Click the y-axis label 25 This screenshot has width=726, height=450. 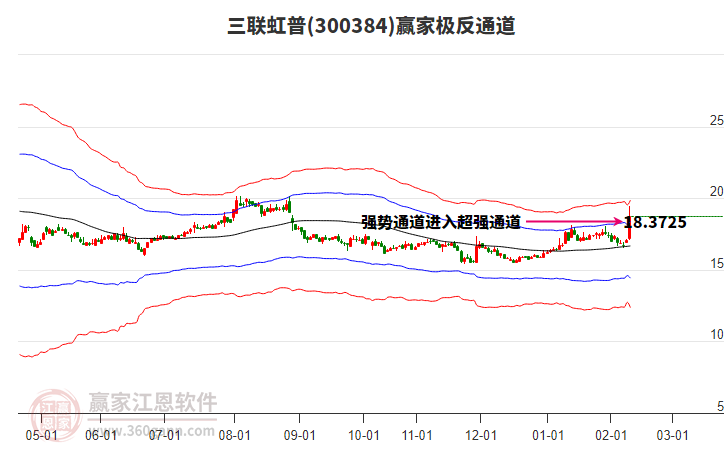click(717, 120)
